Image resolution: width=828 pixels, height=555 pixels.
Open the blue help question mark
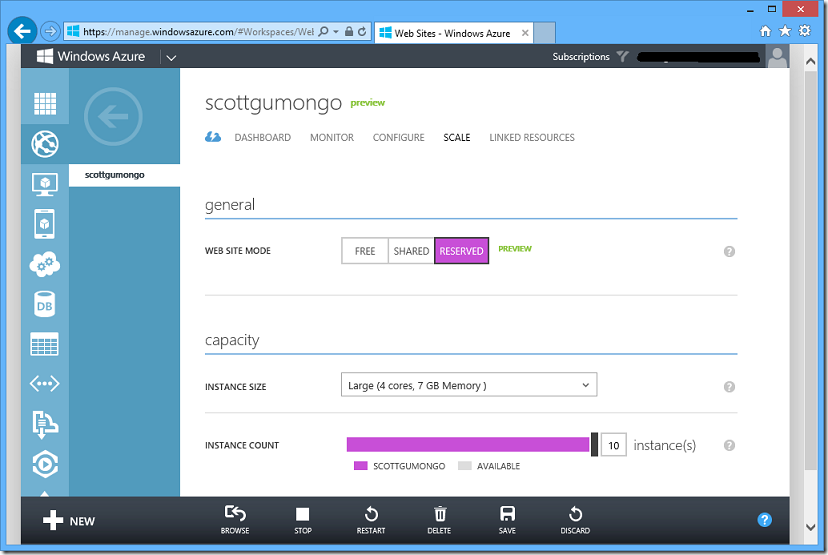[x=764, y=520]
